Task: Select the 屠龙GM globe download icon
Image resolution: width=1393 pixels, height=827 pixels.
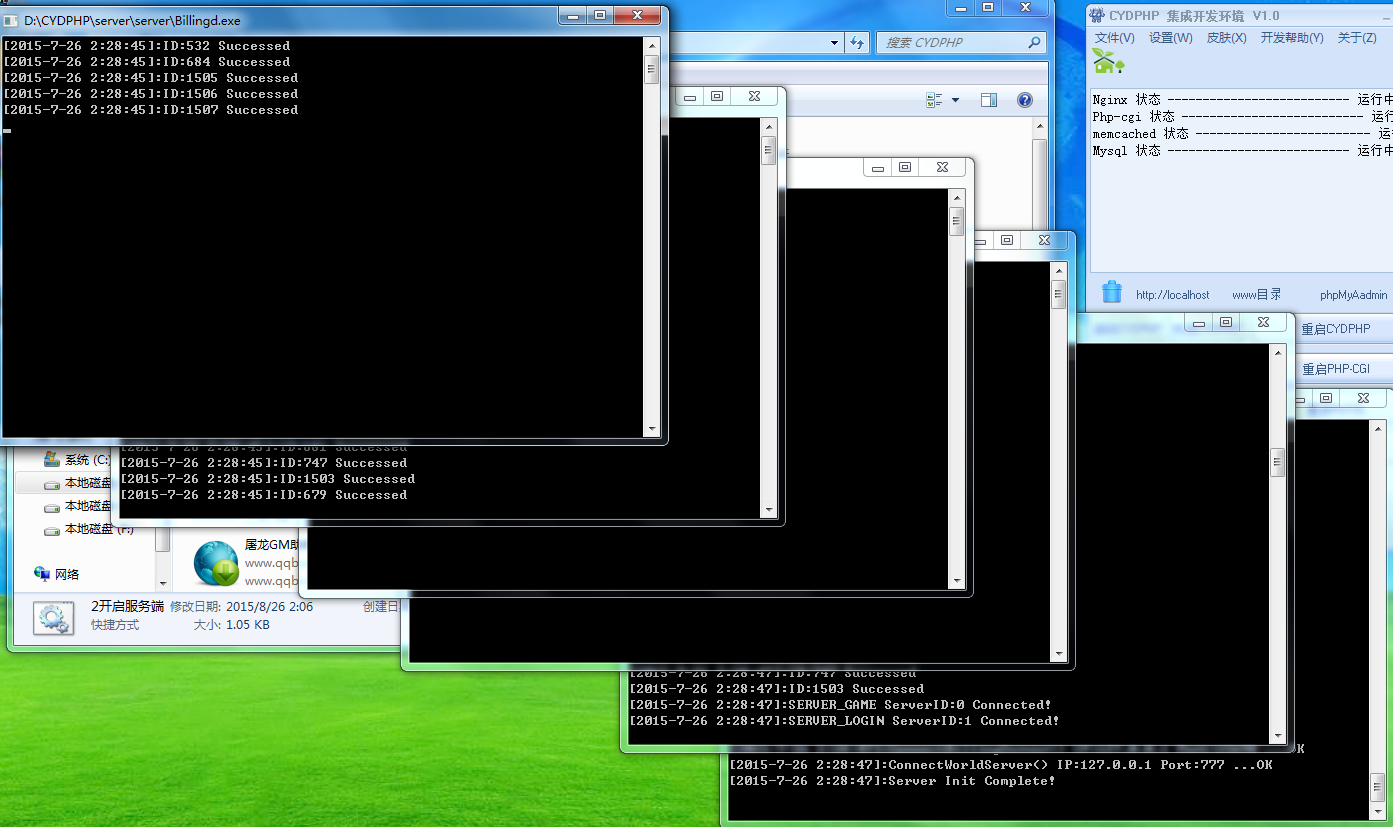Action: [216, 563]
